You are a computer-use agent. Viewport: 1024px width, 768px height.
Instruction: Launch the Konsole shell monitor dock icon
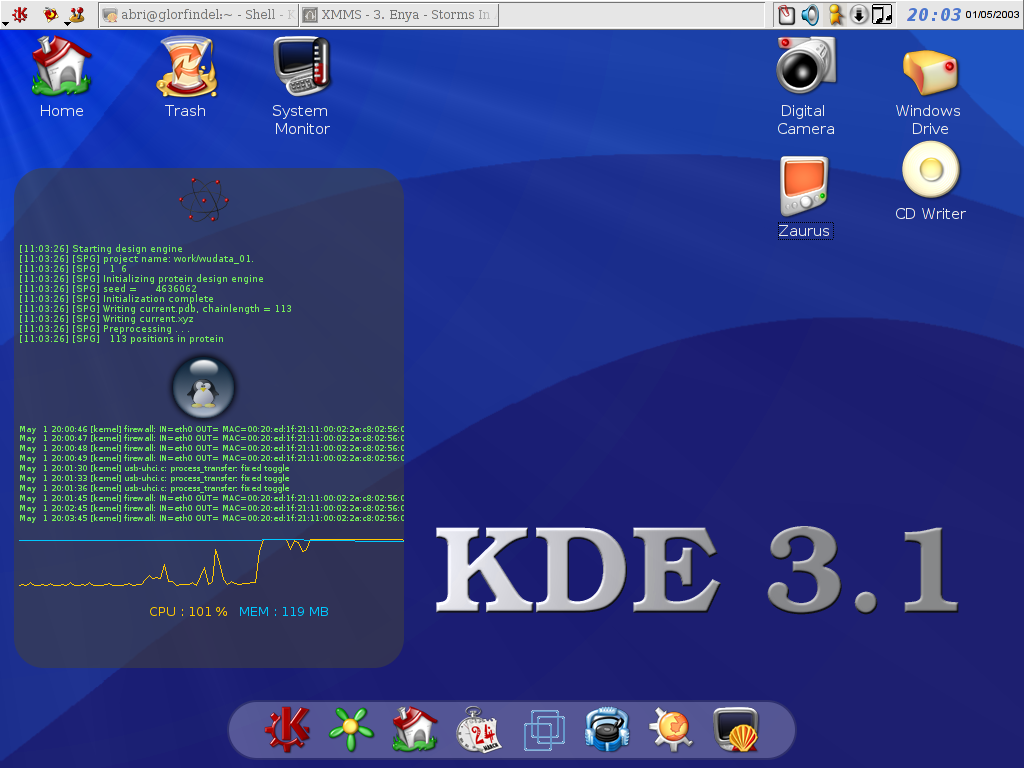pyautogui.click(x=736, y=729)
